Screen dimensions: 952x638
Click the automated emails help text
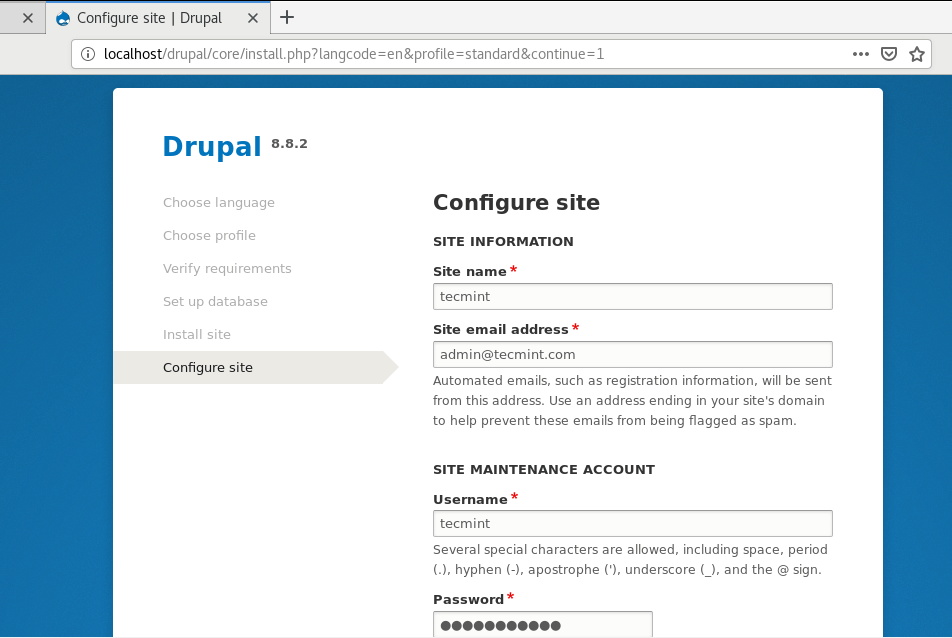point(632,401)
